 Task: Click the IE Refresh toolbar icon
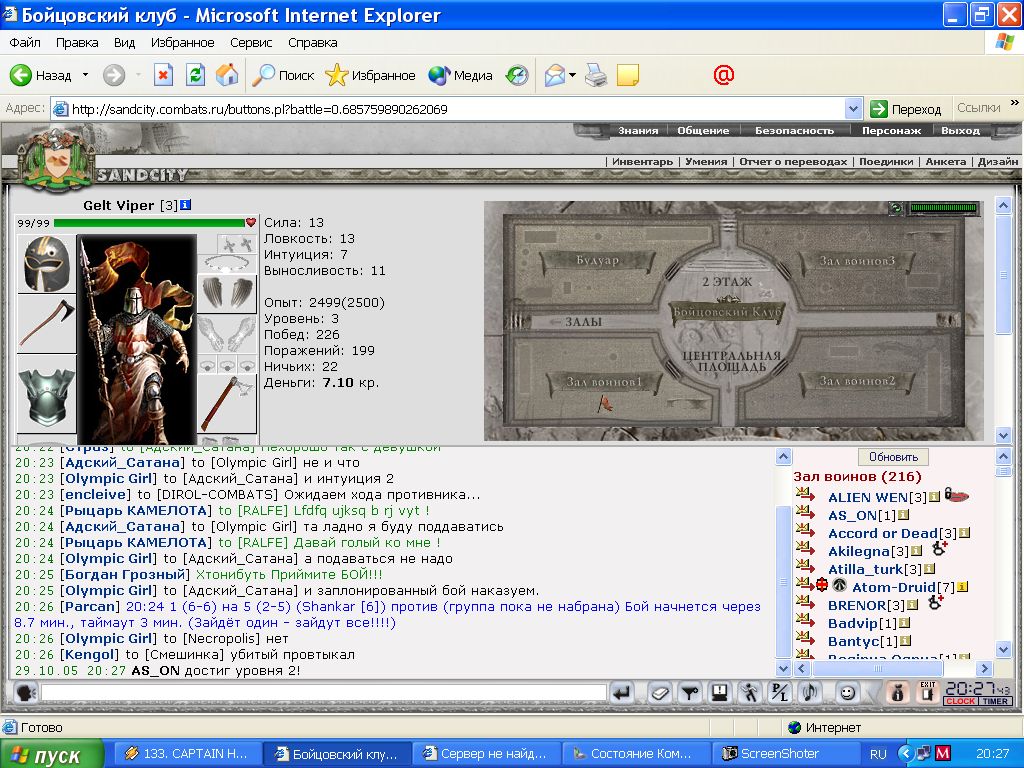tap(195, 75)
